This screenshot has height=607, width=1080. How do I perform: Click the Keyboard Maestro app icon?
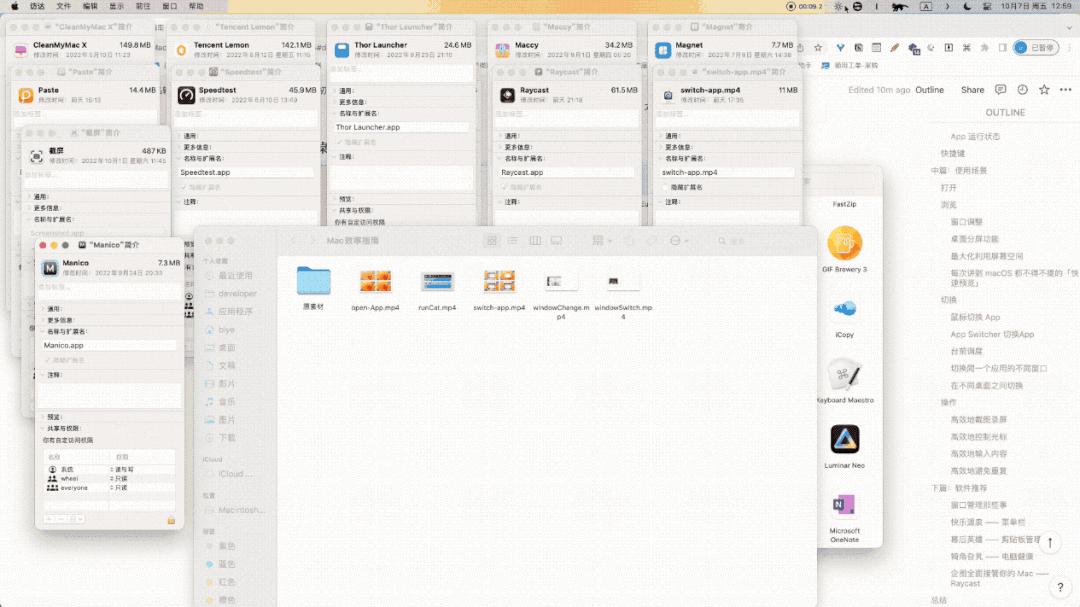(844, 375)
